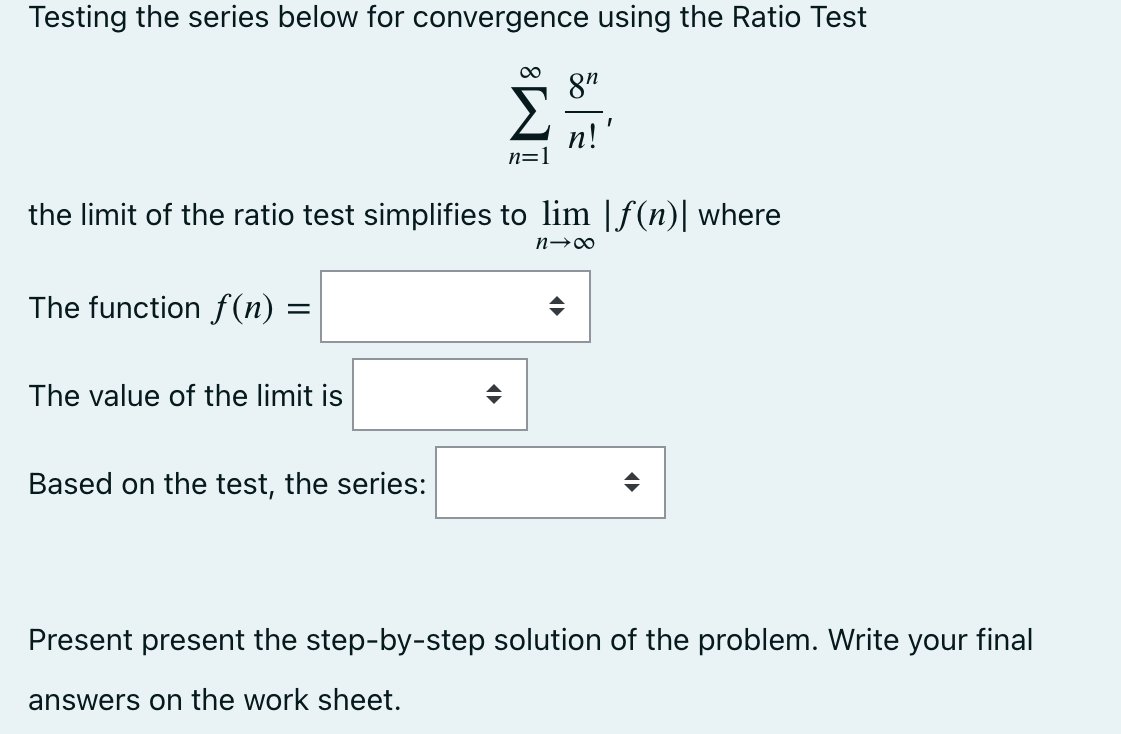Click the fraction 8^n over n! in the formula
This screenshot has height=734, width=1121.
click(583, 112)
